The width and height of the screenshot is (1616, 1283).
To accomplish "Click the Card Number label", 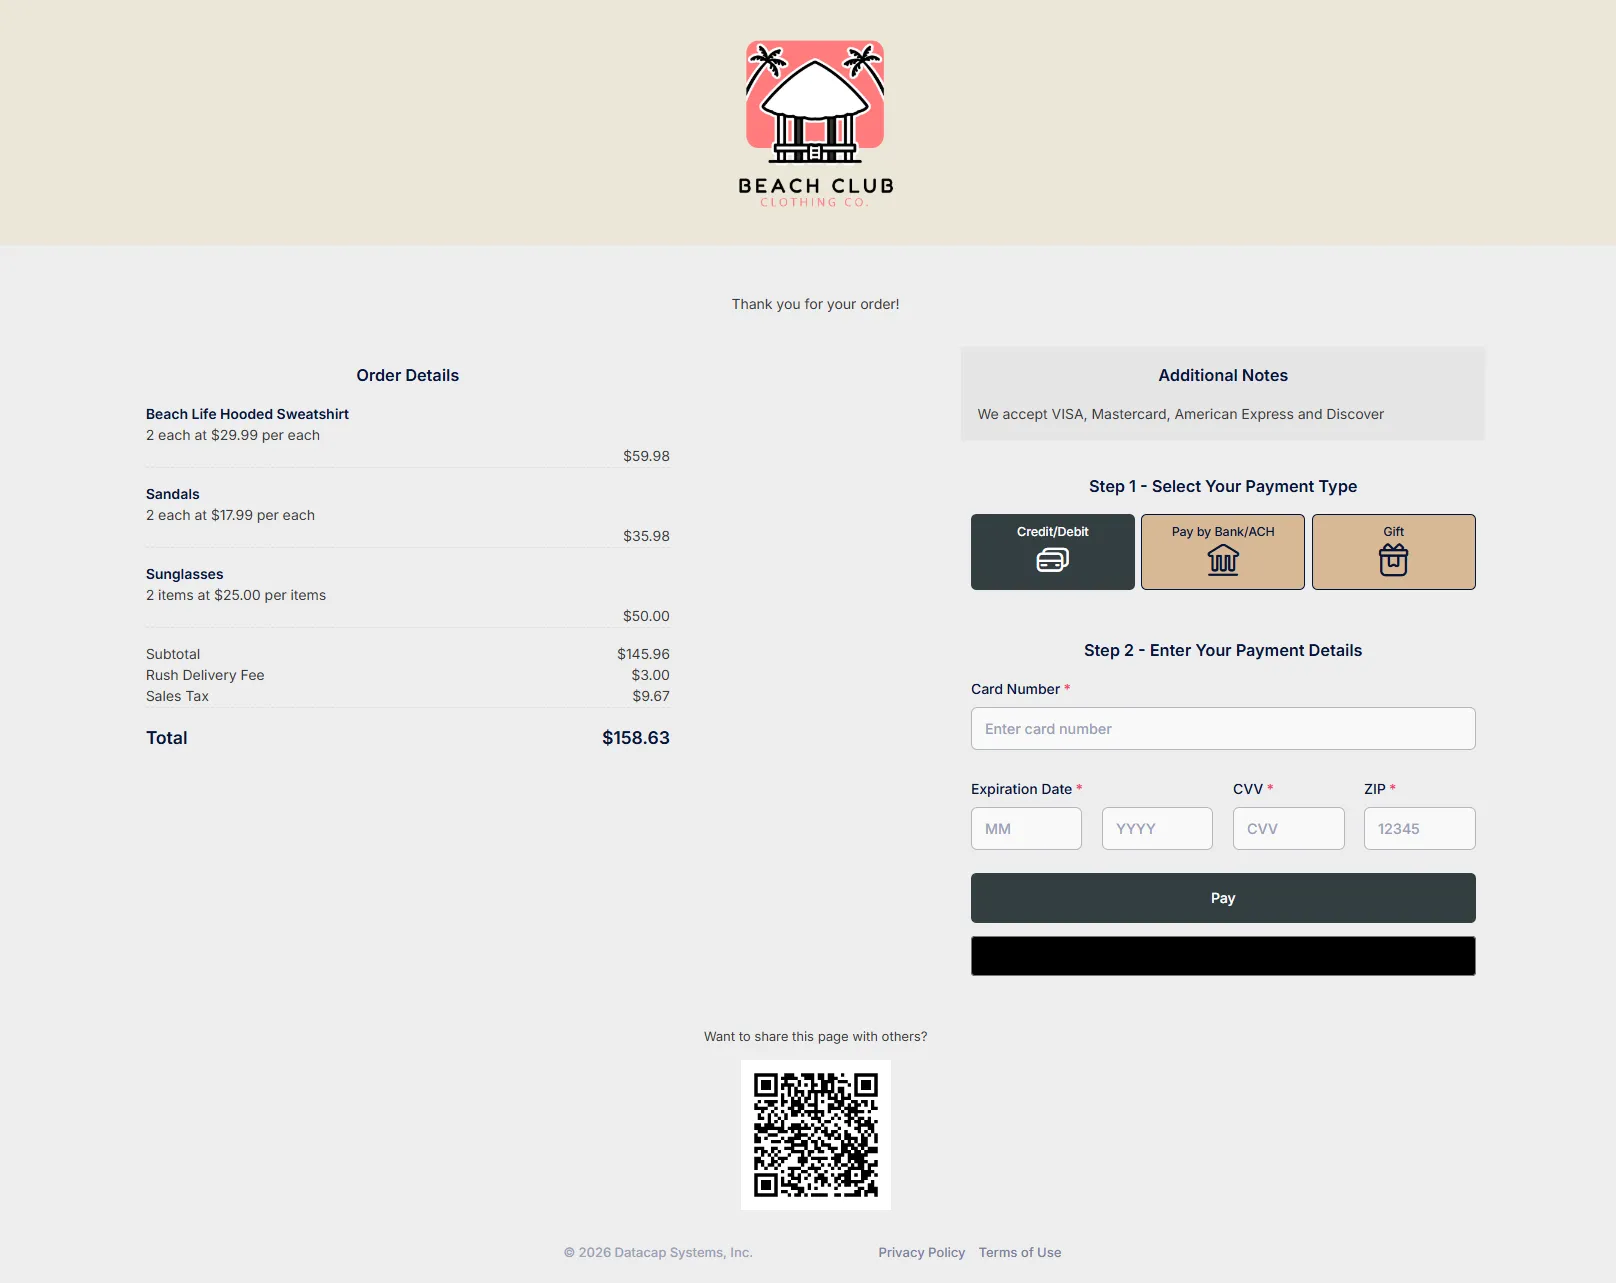I will point(1015,689).
